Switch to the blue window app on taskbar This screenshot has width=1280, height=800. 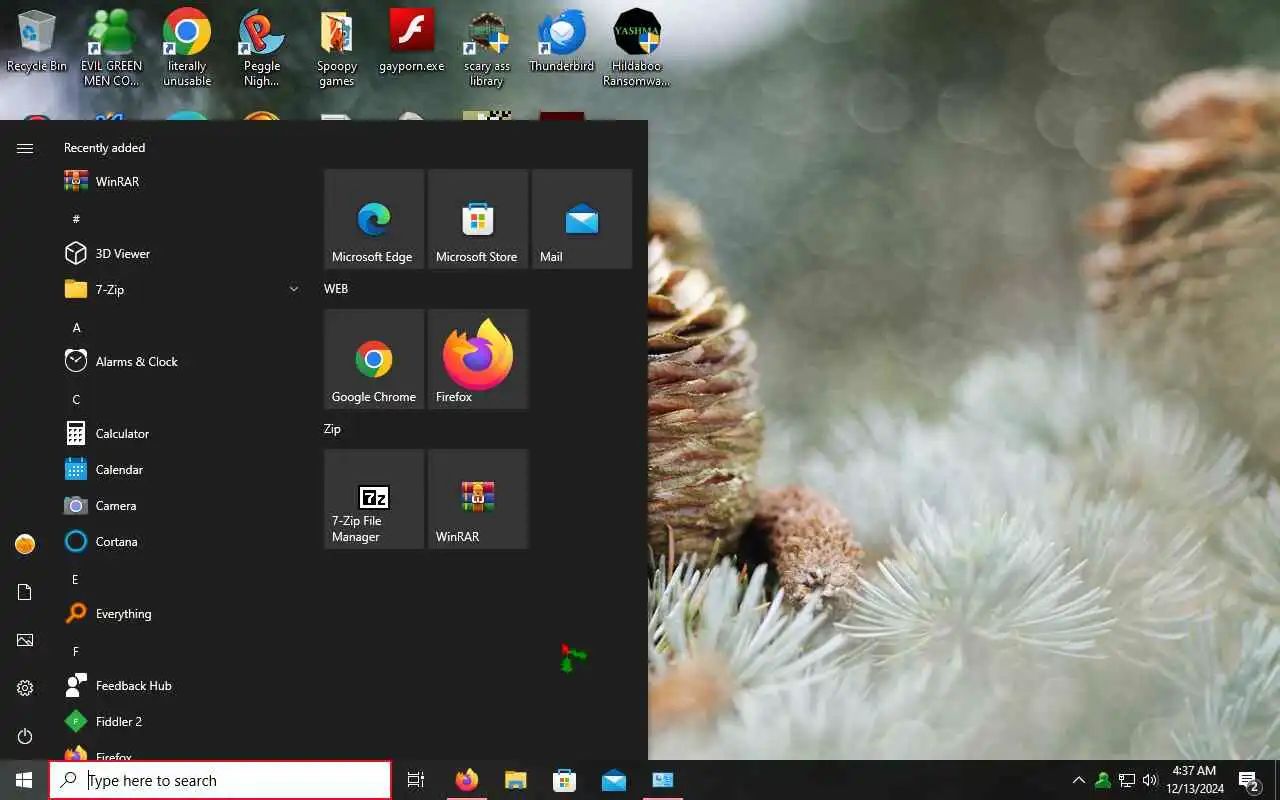(x=663, y=780)
